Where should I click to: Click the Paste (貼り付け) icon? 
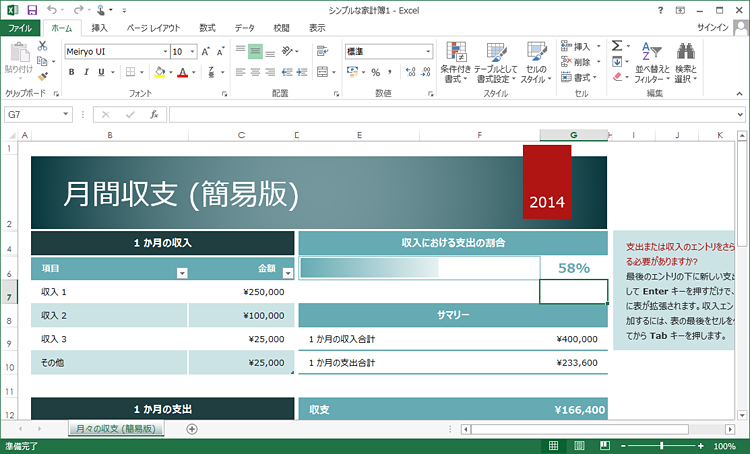click(19, 53)
